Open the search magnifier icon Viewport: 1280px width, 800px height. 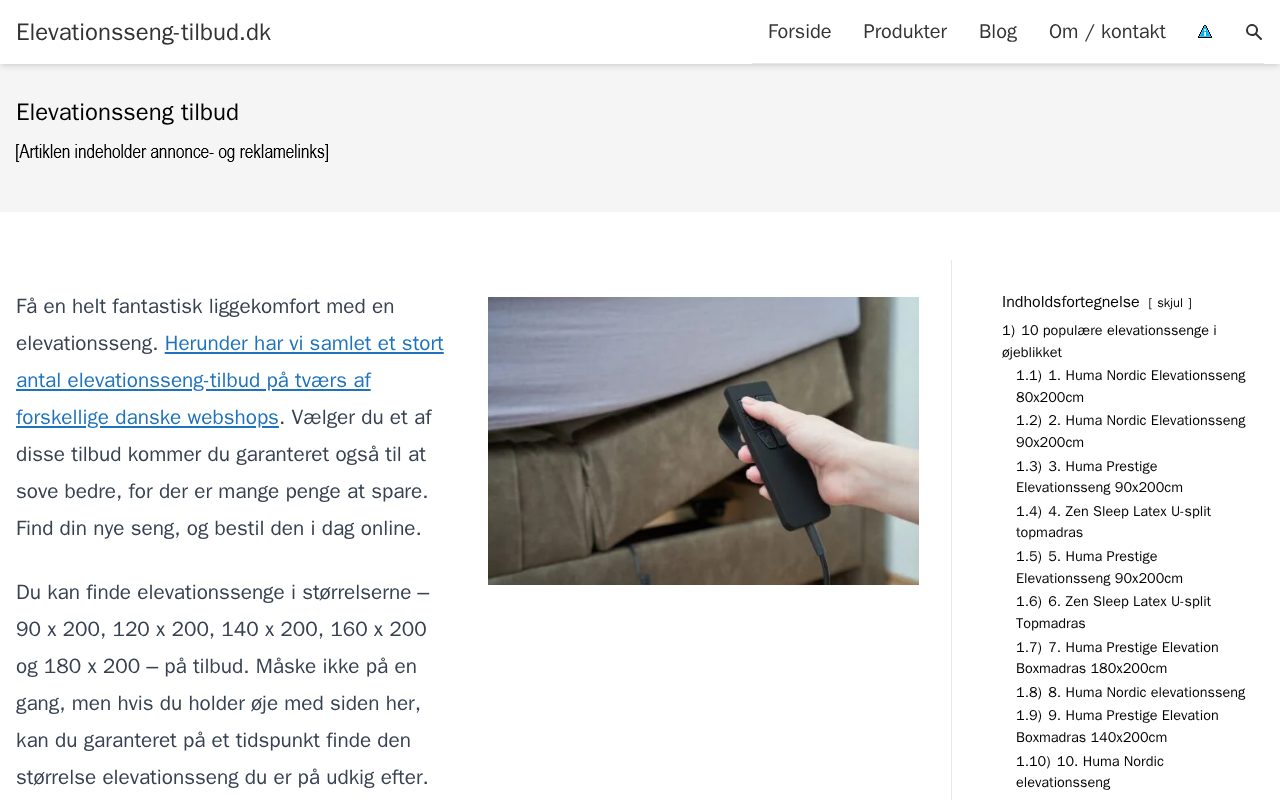(1254, 32)
